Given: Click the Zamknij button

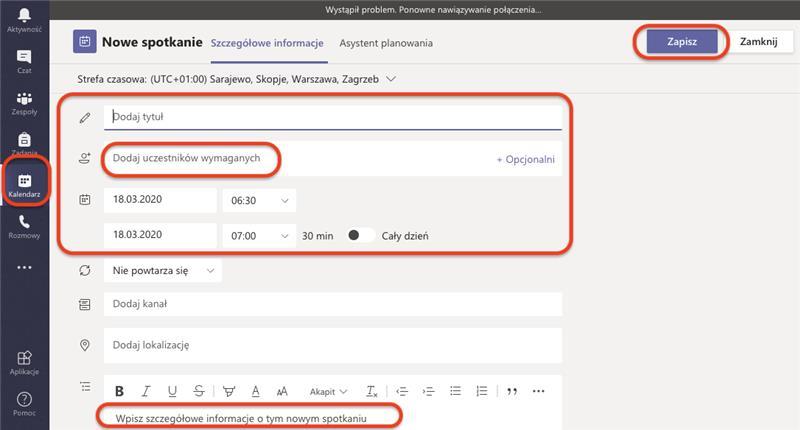Looking at the screenshot, I should coord(758,42).
